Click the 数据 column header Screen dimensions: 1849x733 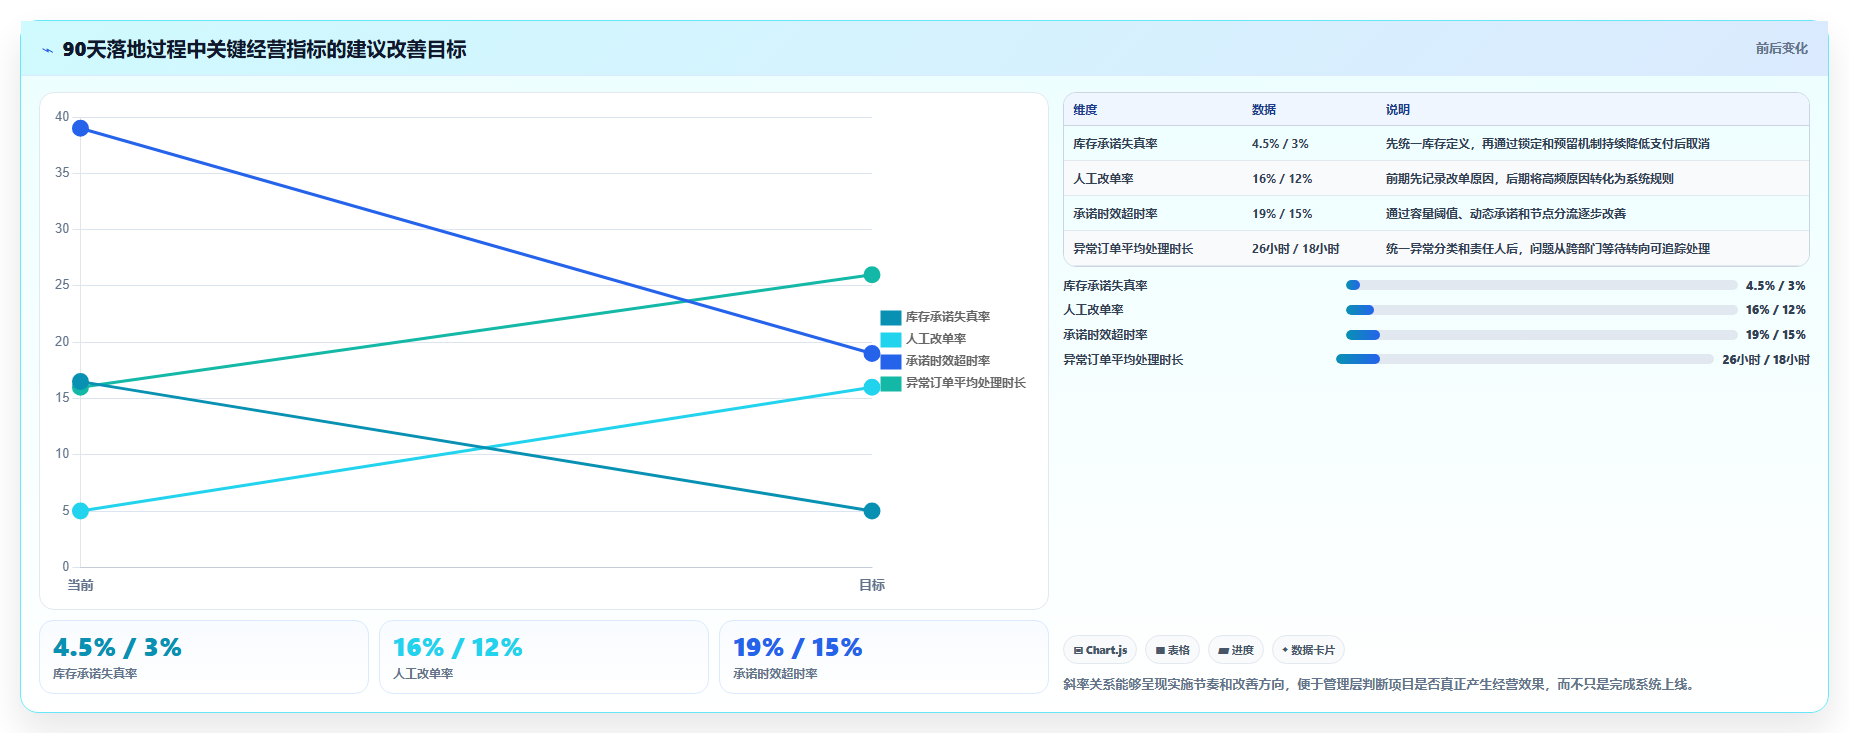coord(1264,110)
